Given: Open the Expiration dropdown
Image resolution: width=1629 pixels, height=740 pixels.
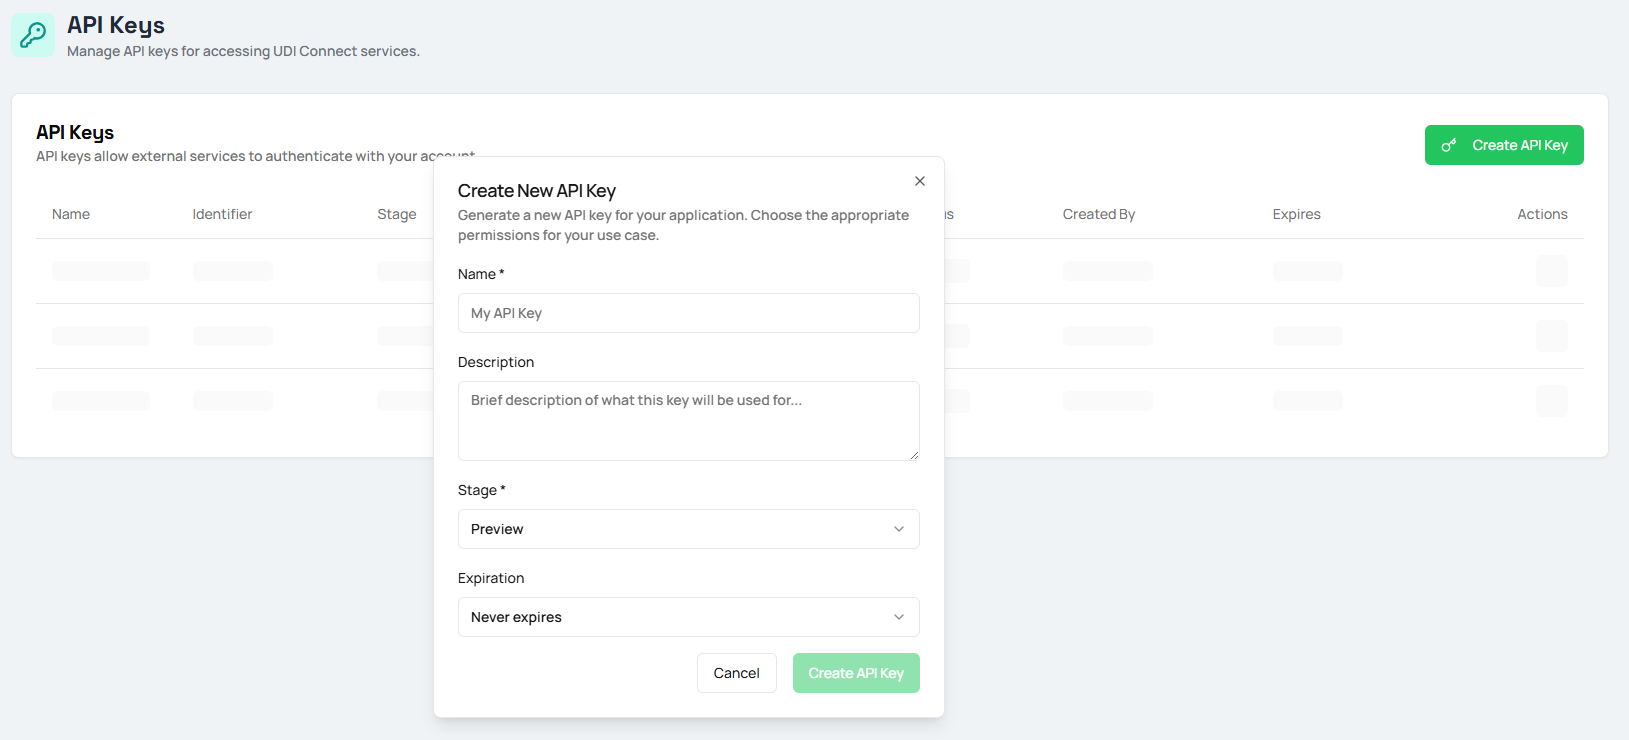Looking at the screenshot, I should [x=688, y=617].
